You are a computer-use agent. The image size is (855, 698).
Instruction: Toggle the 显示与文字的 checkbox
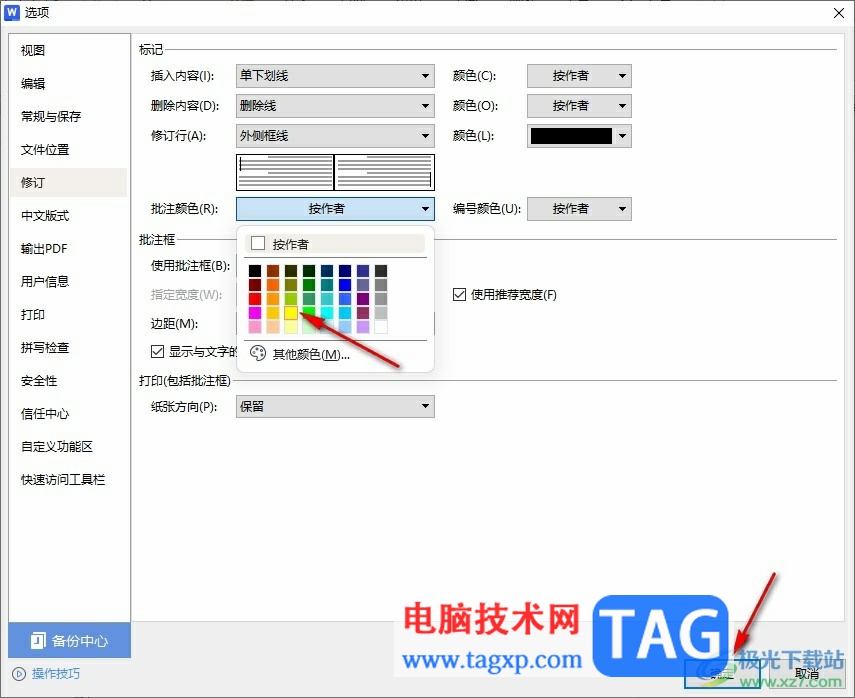157,352
